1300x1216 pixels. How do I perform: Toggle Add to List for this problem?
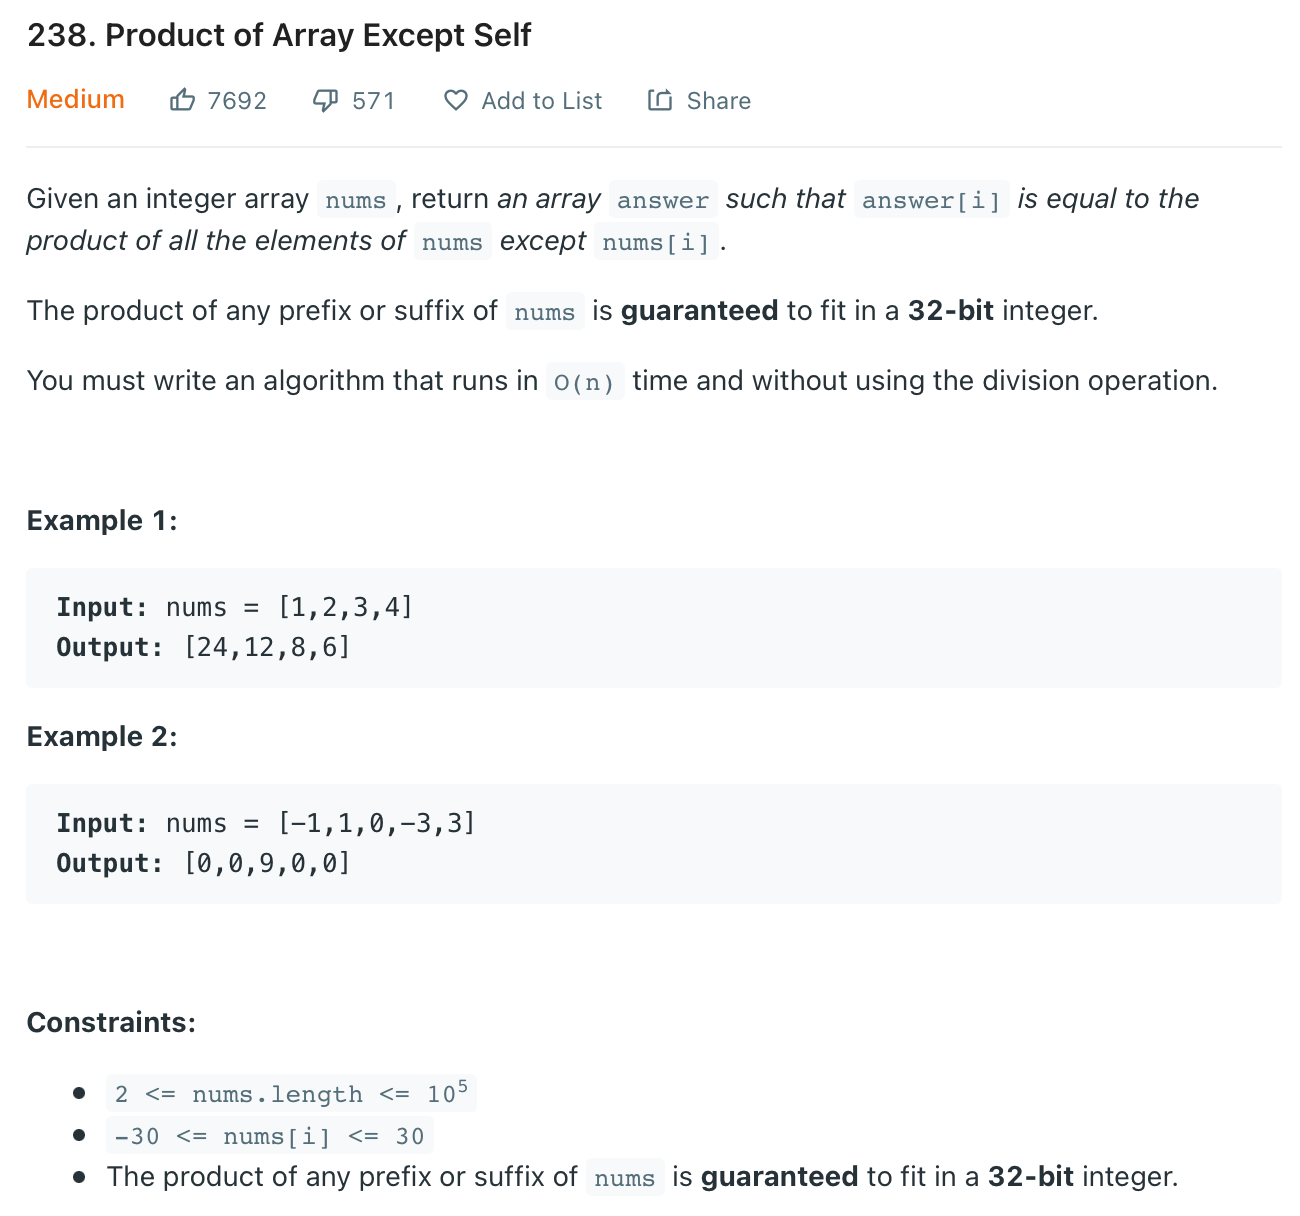(x=522, y=100)
